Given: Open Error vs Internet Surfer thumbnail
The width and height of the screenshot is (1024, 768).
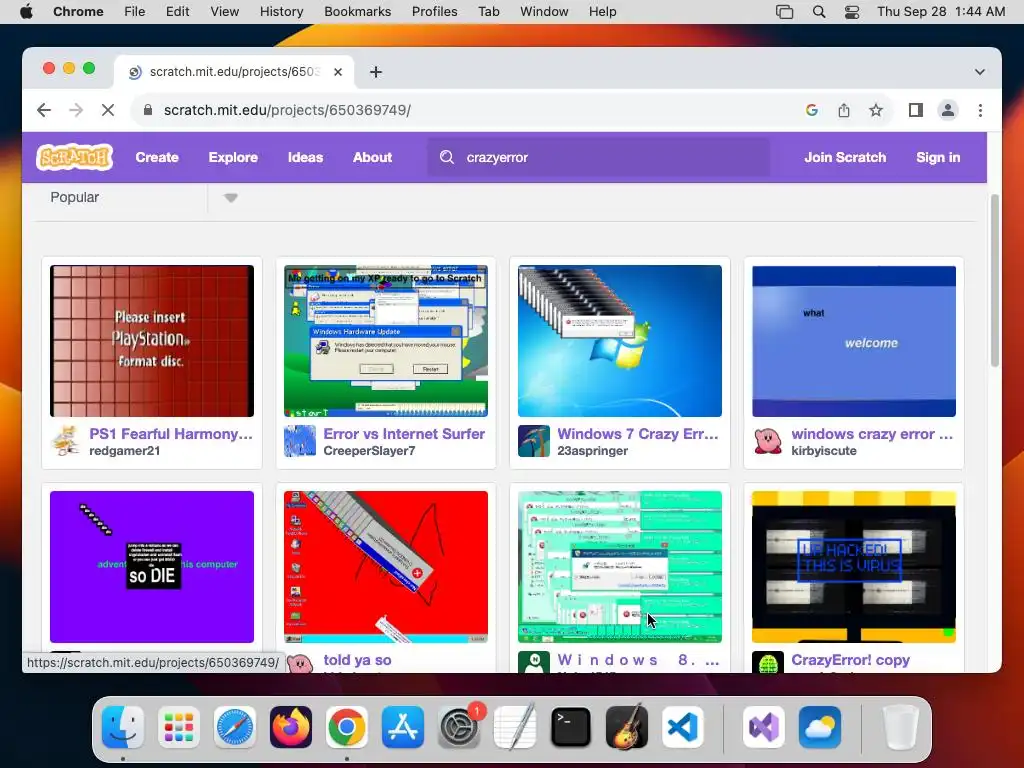Looking at the screenshot, I should [x=386, y=341].
